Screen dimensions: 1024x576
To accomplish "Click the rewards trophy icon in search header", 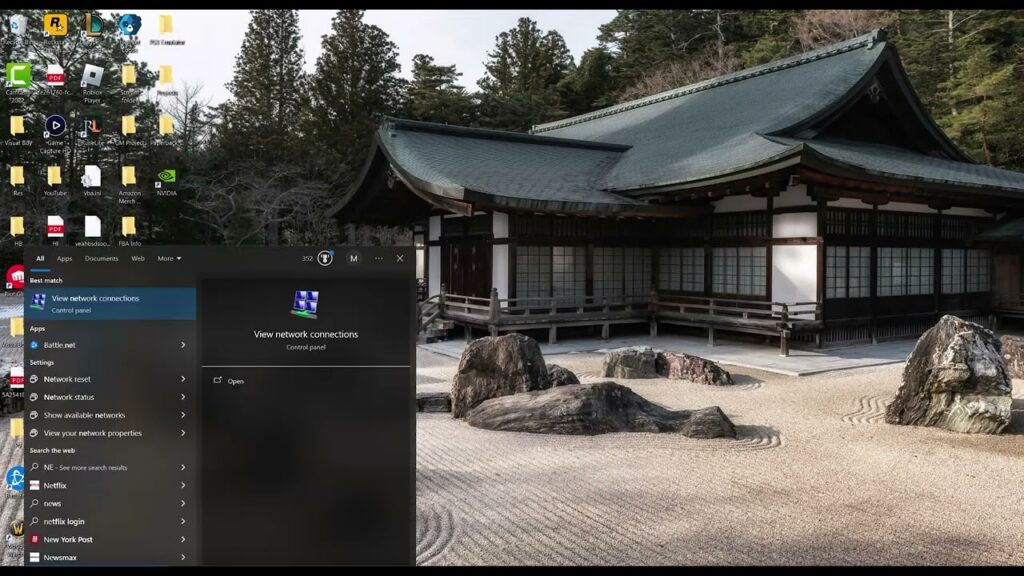I will [325, 259].
